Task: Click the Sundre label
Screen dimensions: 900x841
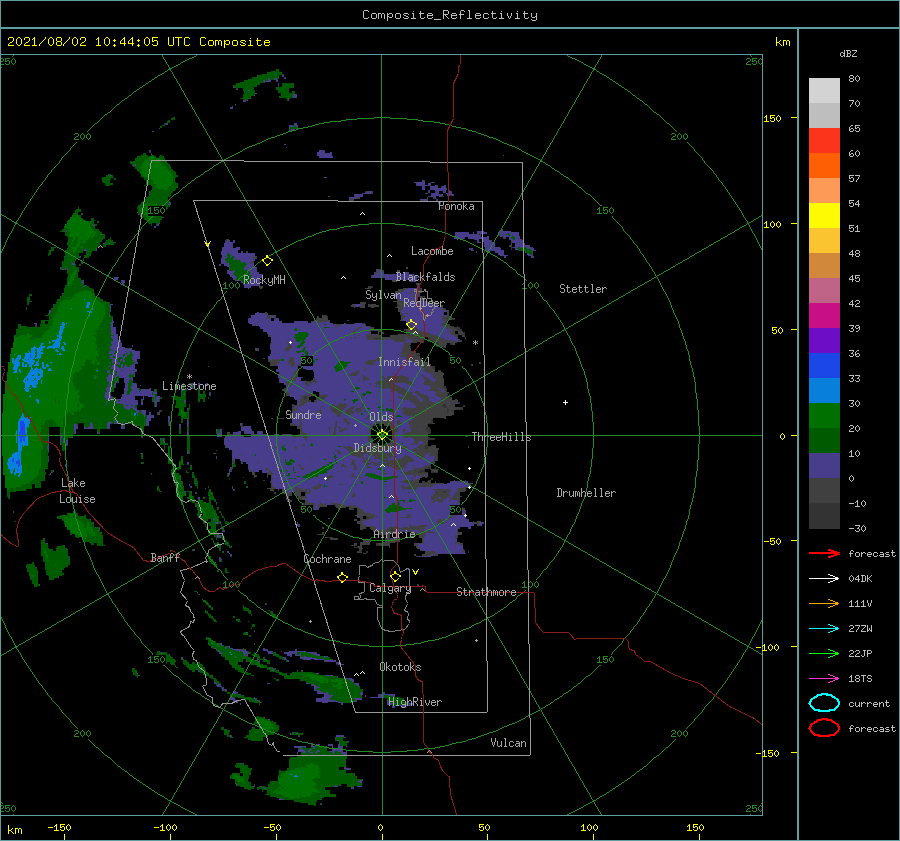Action: tap(303, 414)
